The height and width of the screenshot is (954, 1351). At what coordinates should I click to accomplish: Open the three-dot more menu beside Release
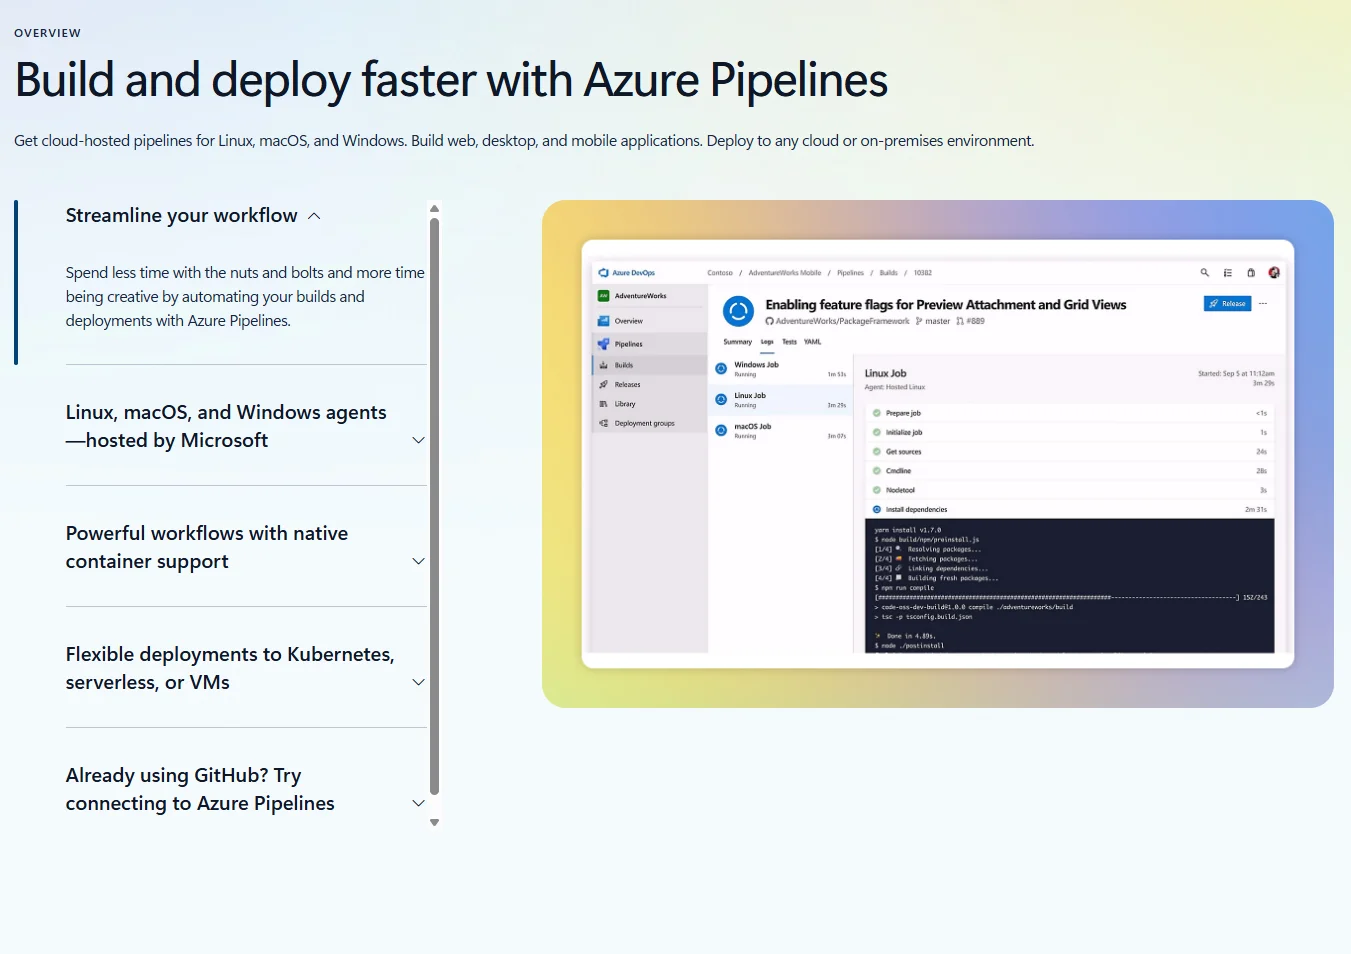coord(1263,304)
